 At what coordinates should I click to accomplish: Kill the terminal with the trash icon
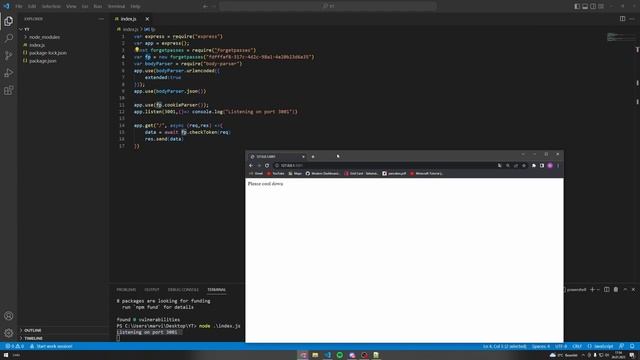616,289
